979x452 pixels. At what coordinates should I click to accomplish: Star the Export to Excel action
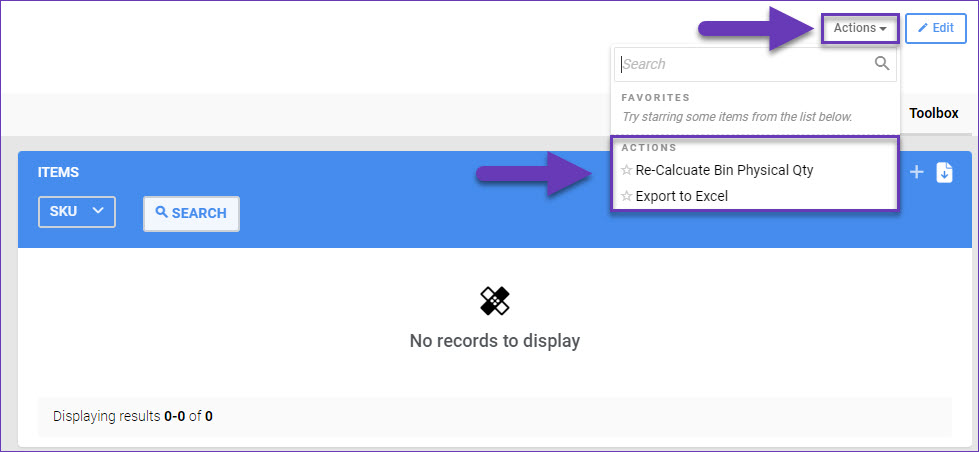click(627, 196)
